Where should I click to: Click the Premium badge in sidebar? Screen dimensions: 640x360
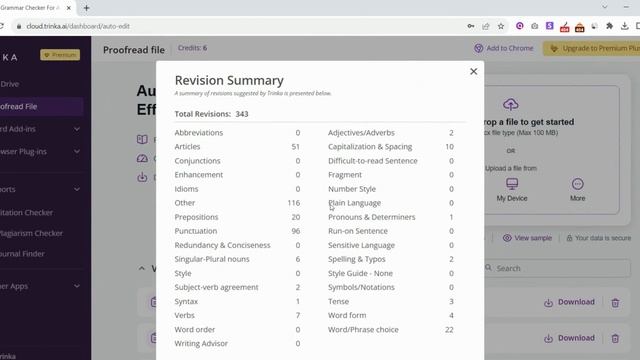tap(60, 55)
